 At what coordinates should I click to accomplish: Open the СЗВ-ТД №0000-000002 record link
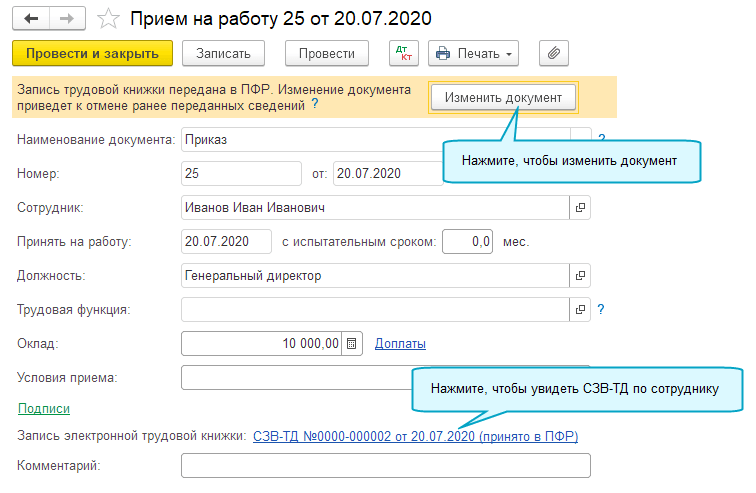(x=415, y=436)
